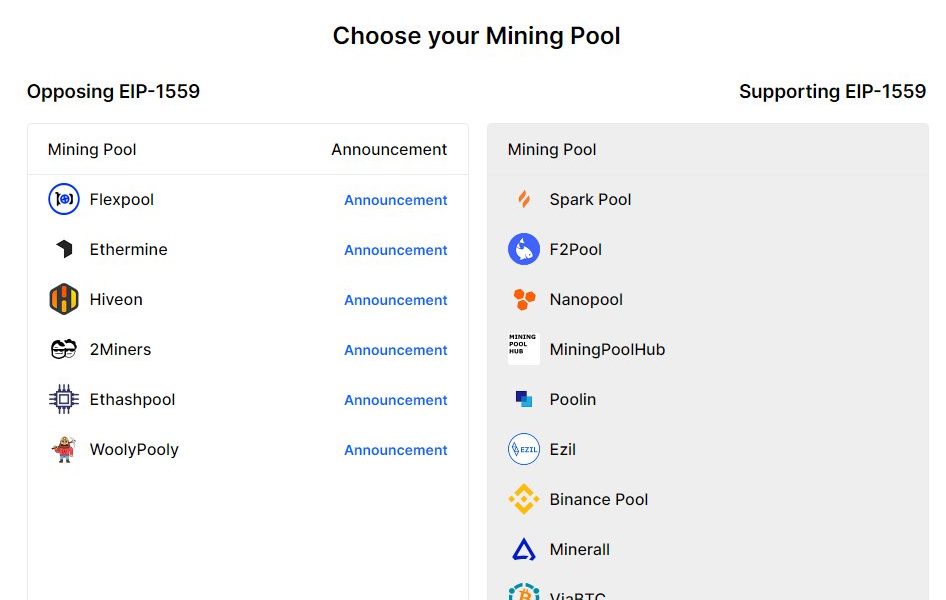Select the Nanopool name

coord(586,300)
